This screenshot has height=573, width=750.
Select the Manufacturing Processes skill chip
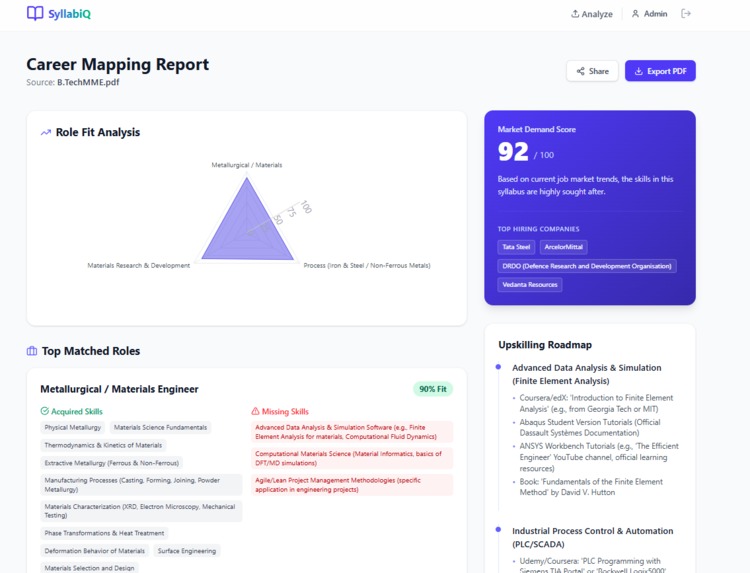[141, 485]
